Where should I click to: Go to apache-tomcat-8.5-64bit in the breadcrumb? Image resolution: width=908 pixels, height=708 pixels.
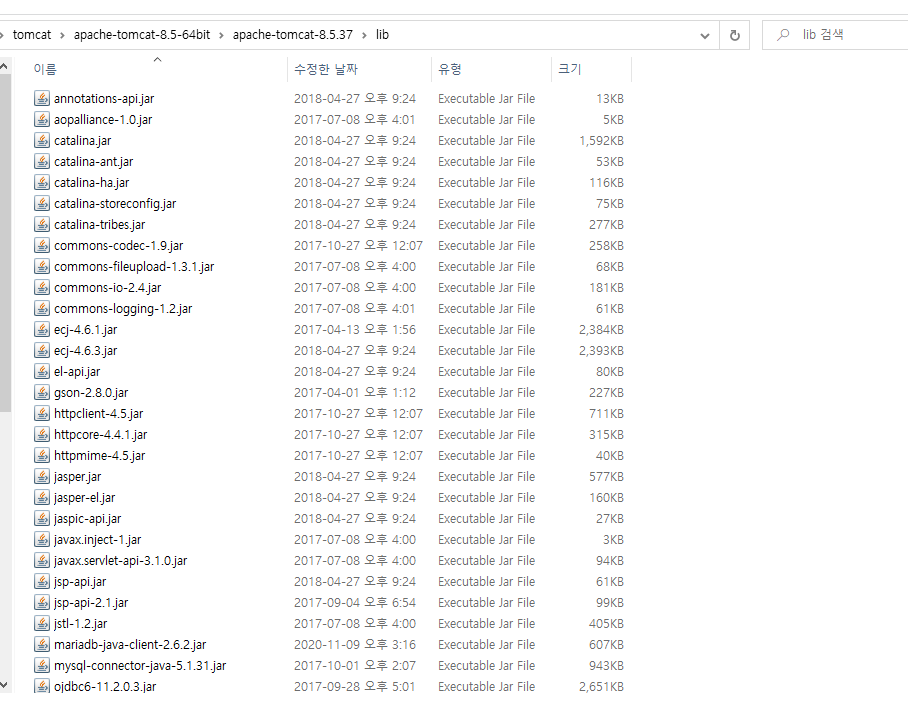click(x=142, y=35)
